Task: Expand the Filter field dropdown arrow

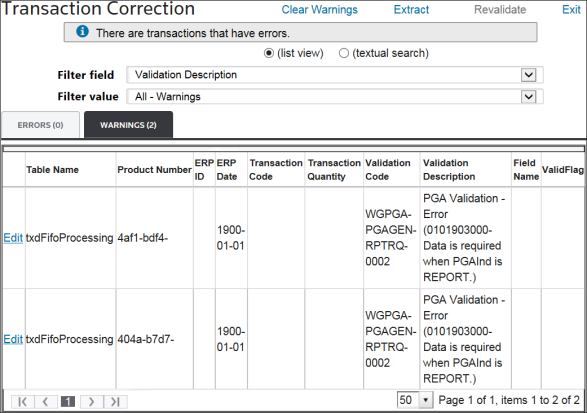Action: coord(528,75)
